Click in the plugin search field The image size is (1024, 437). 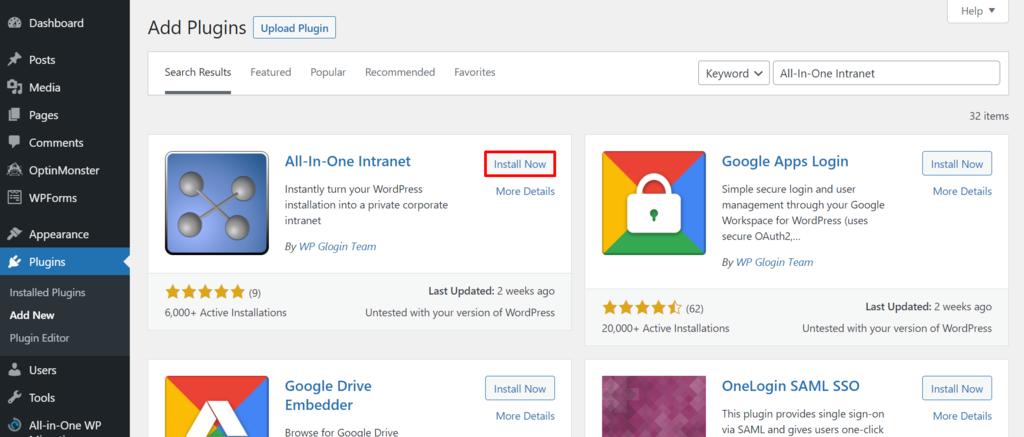click(x=885, y=73)
